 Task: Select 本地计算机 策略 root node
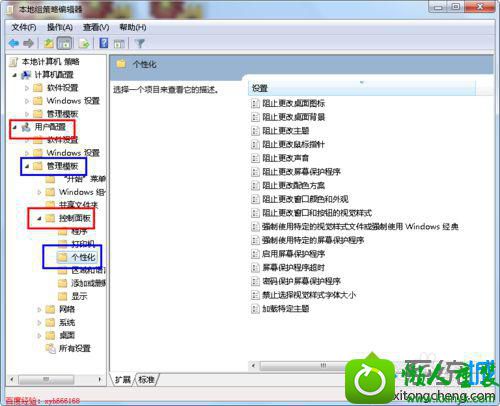(x=50, y=62)
